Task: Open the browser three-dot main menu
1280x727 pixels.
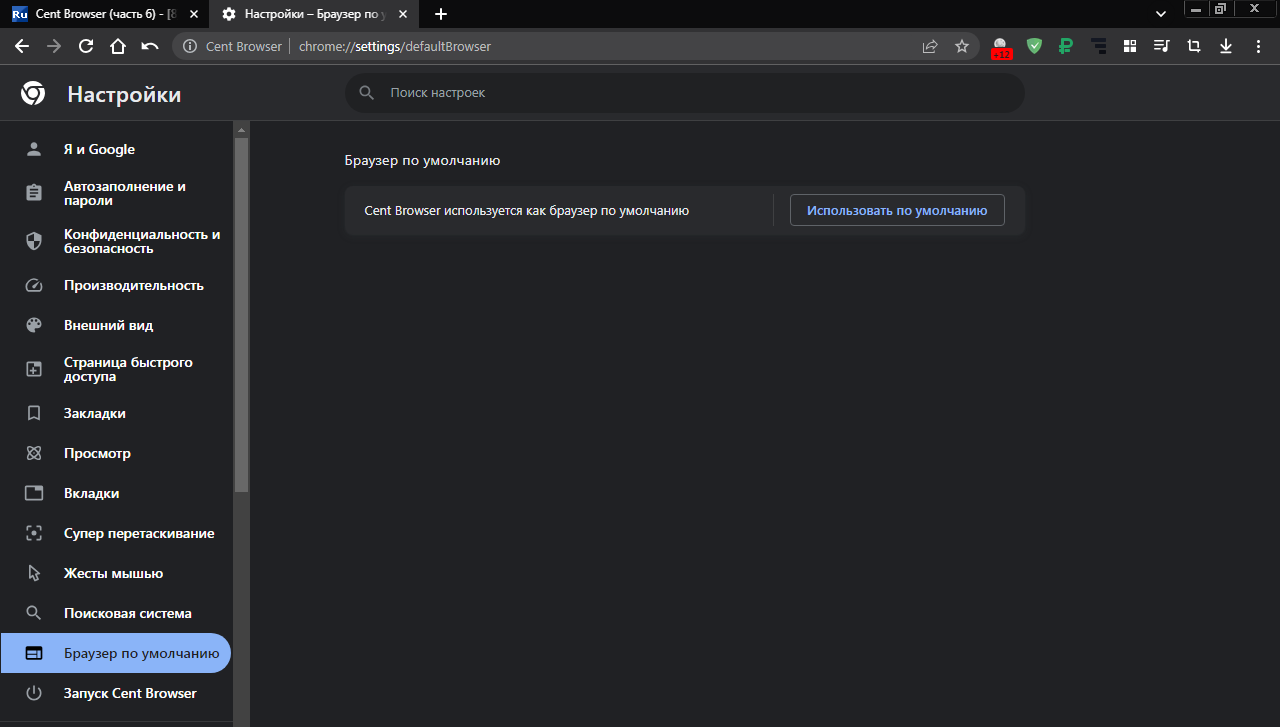Action: (1258, 46)
